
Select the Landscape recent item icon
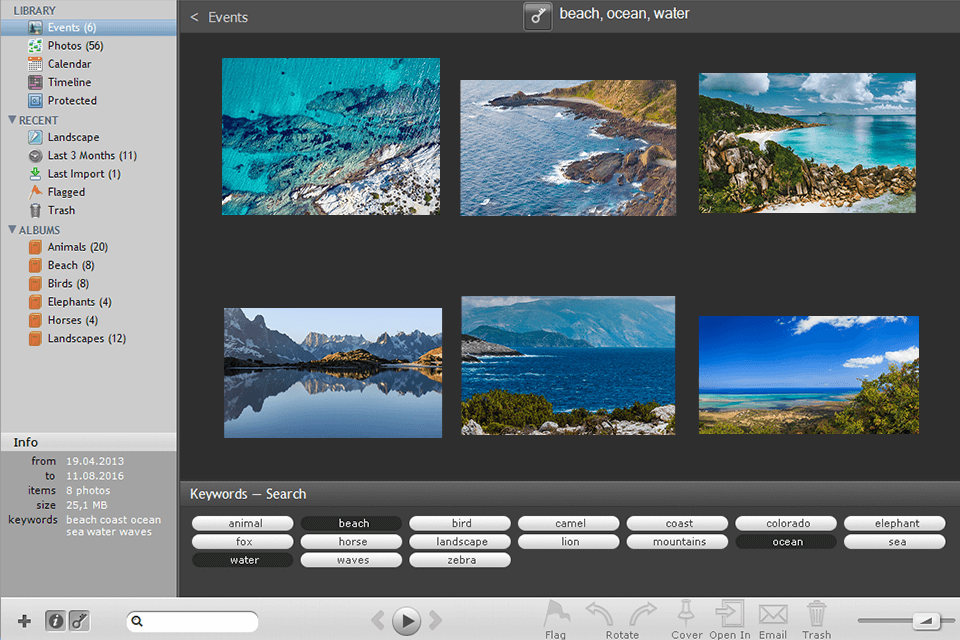[x=36, y=137]
